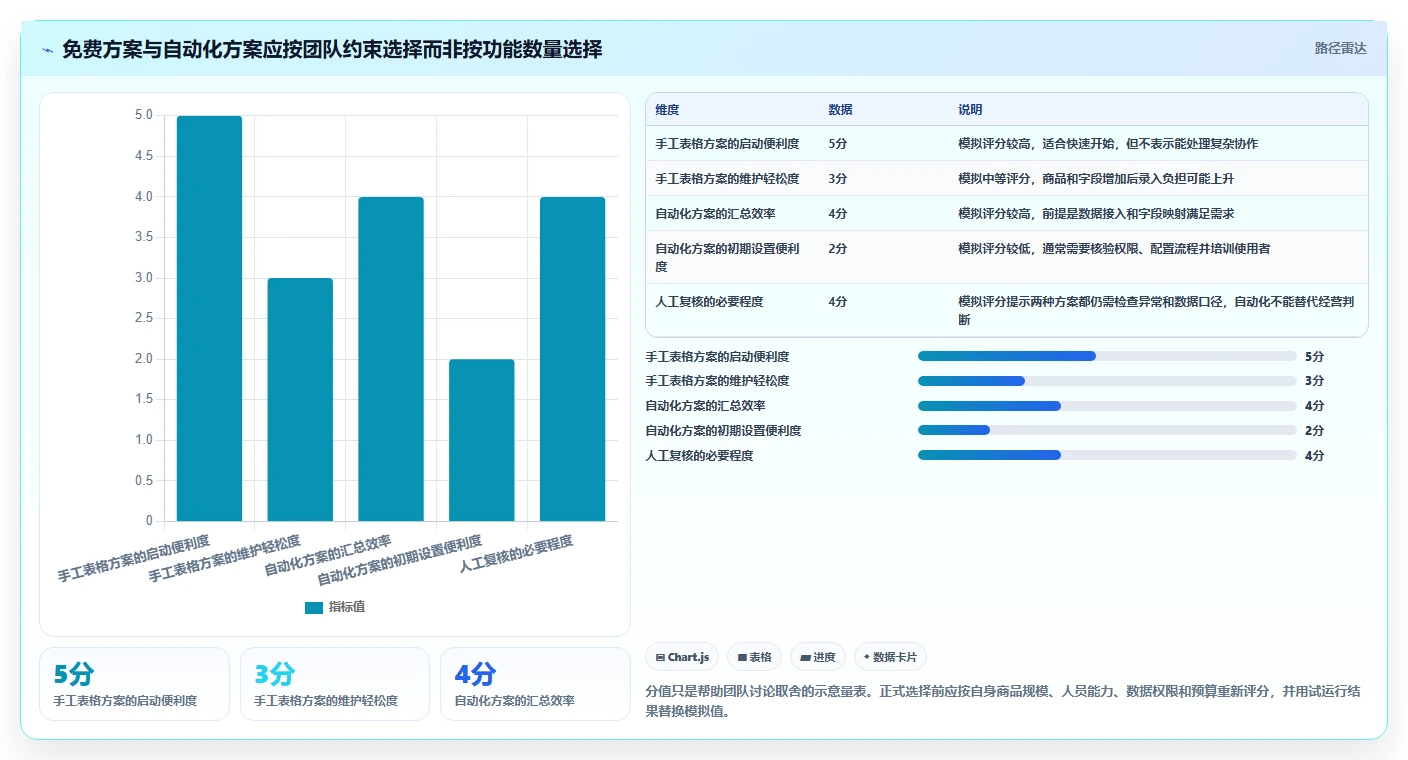
Task: Click the 2.5 y-axis tick label
Action: click(144, 318)
